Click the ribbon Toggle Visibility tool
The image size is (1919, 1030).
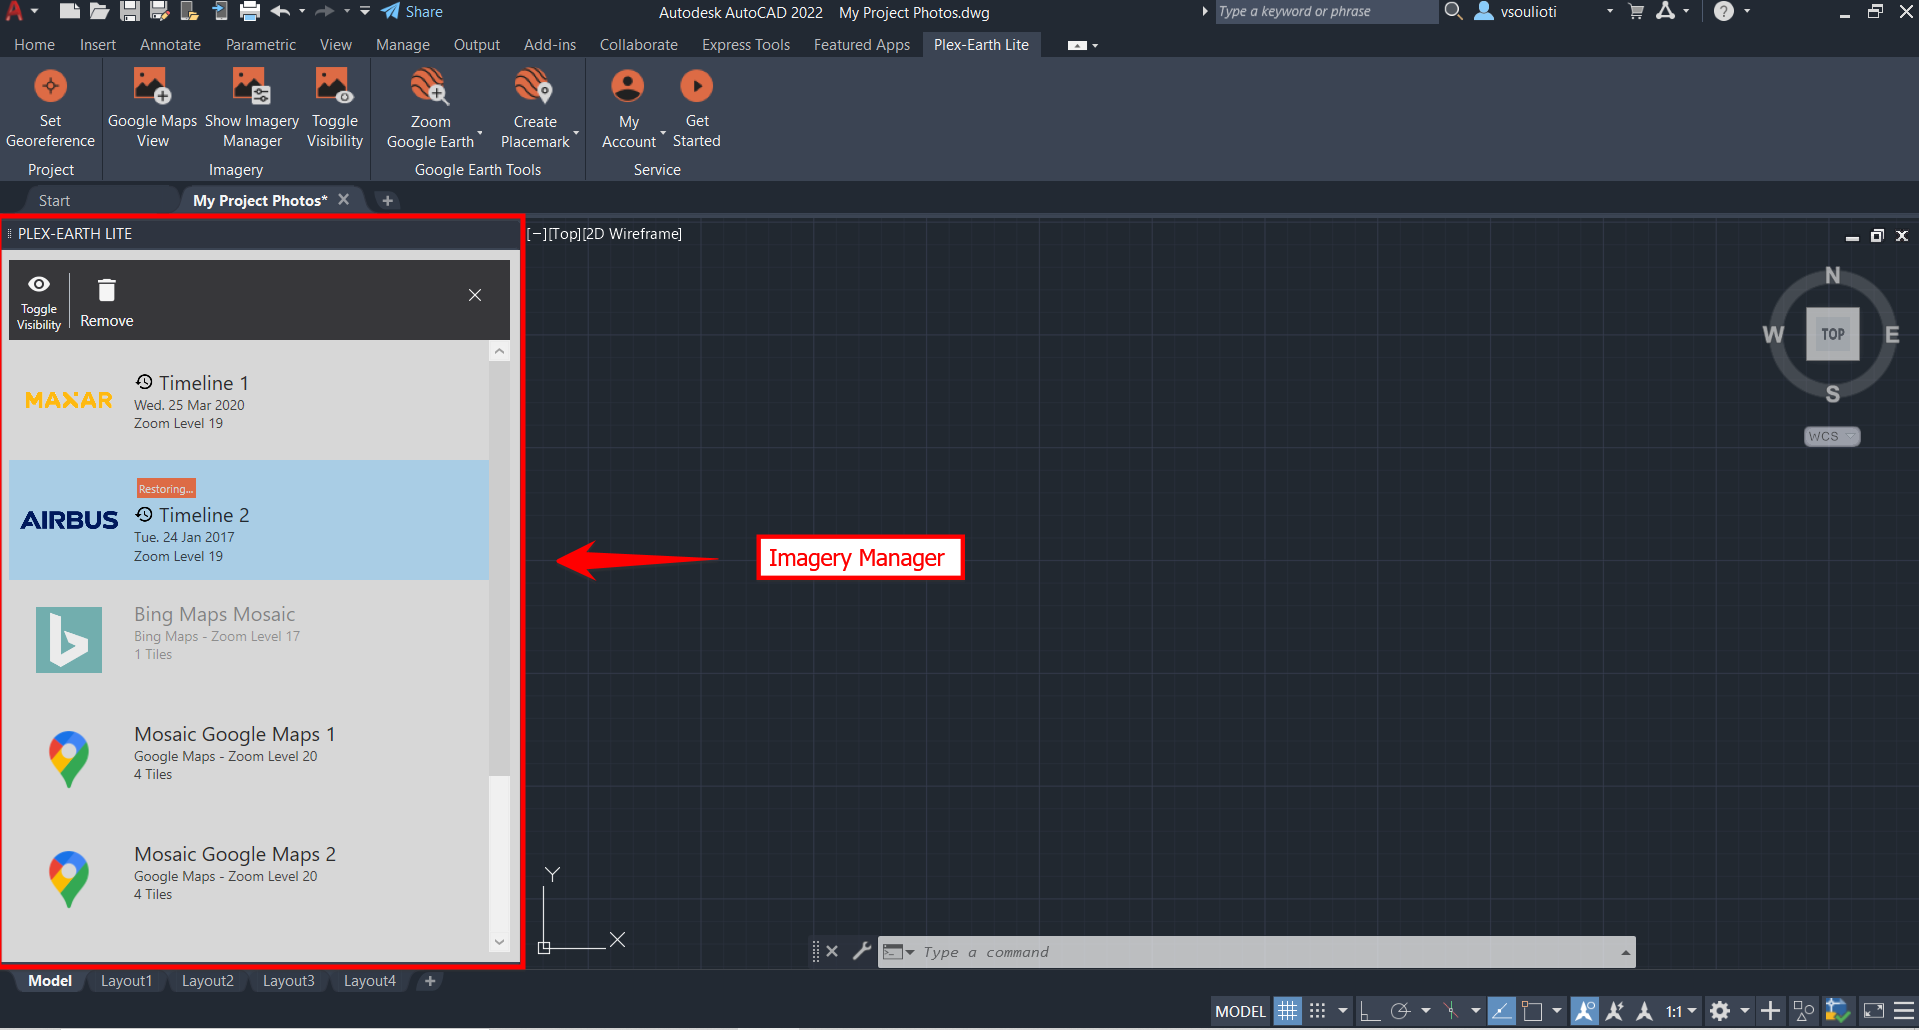tap(334, 108)
